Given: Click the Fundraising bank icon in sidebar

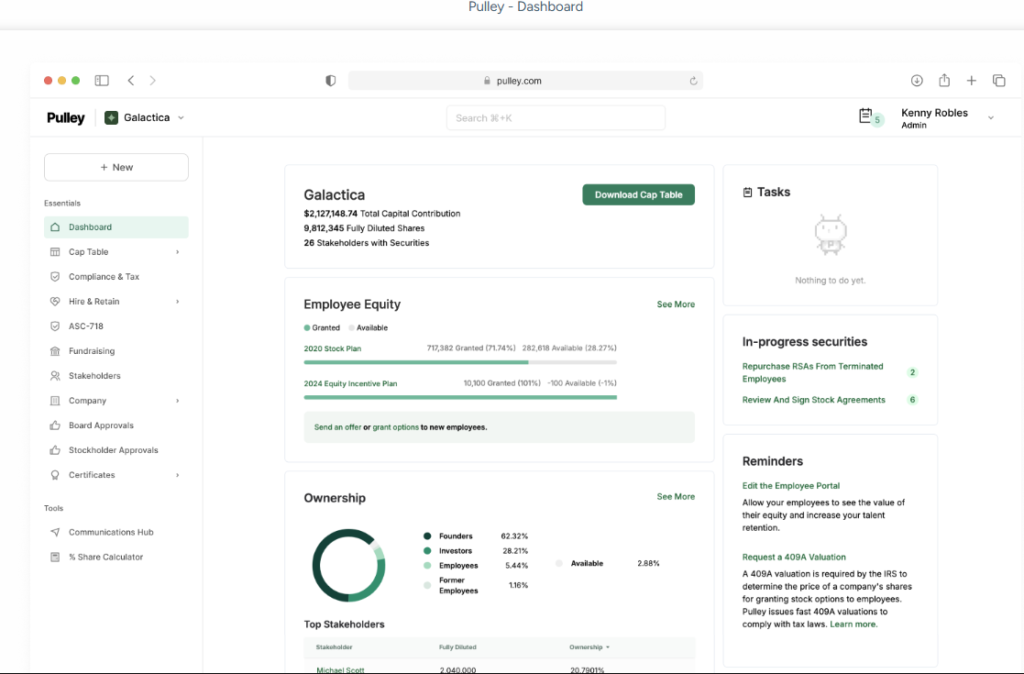Looking at the screenshot, I should click(55, 351).
